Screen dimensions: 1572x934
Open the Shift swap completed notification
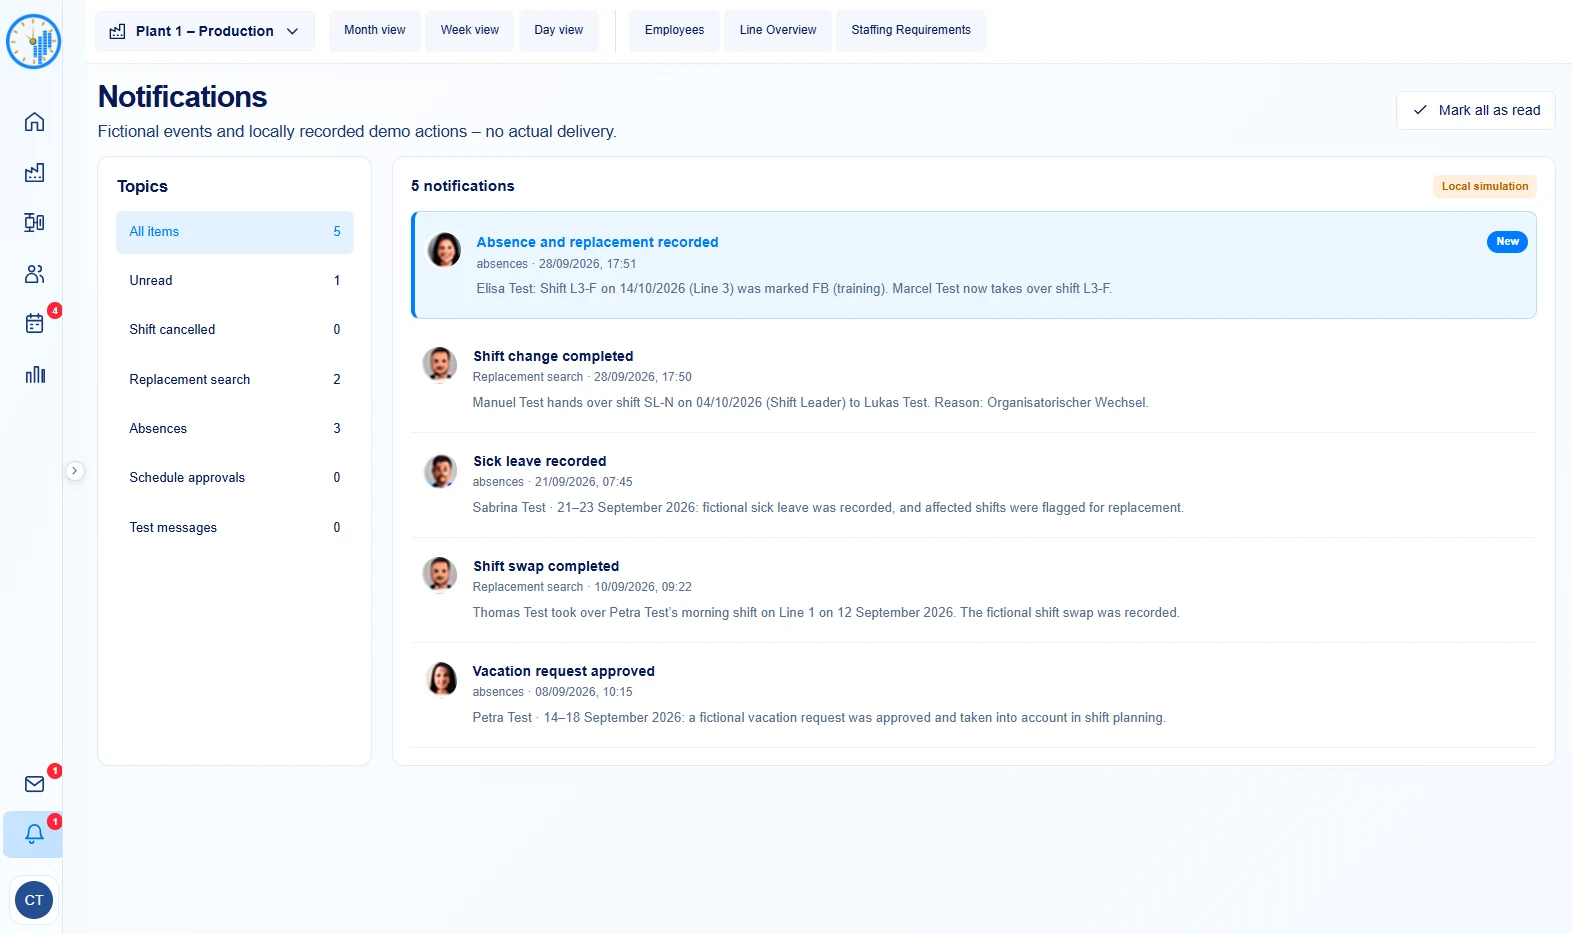click(x=974, y=590)
